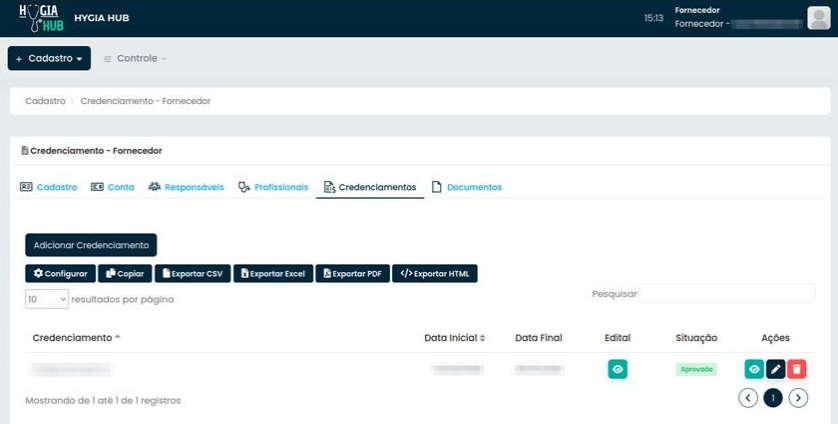This screenshot has height=424, width=838.
Task: Export the table to Excel
Action: click(273, 273)
